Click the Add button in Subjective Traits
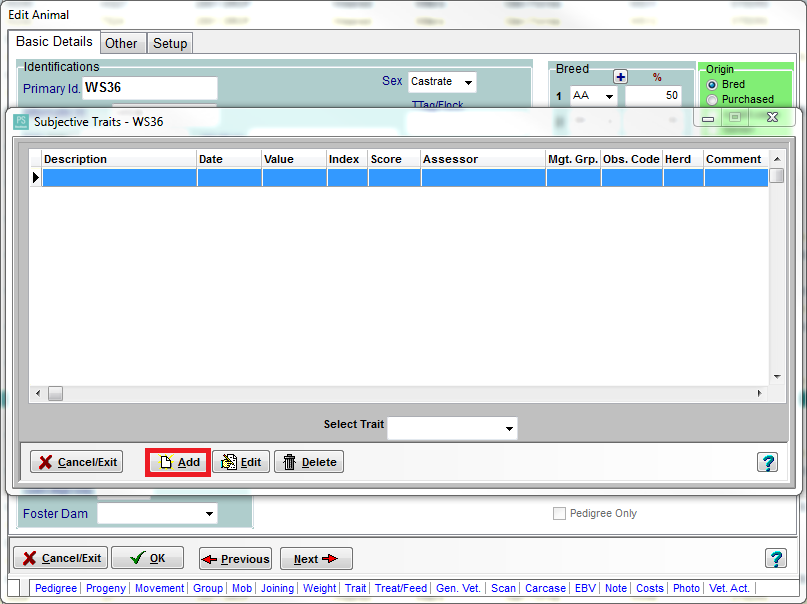The height and width of the screenshot is (604, 807). pyautogui.click(x=178, y=462)
